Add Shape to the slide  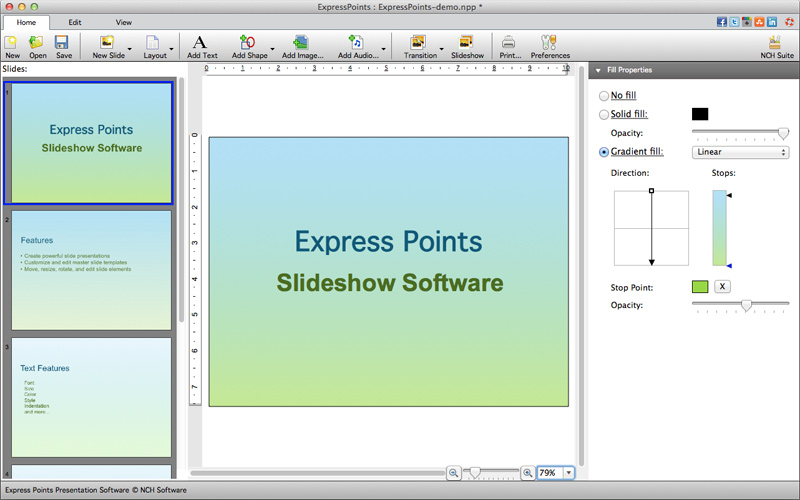(249, 46)
